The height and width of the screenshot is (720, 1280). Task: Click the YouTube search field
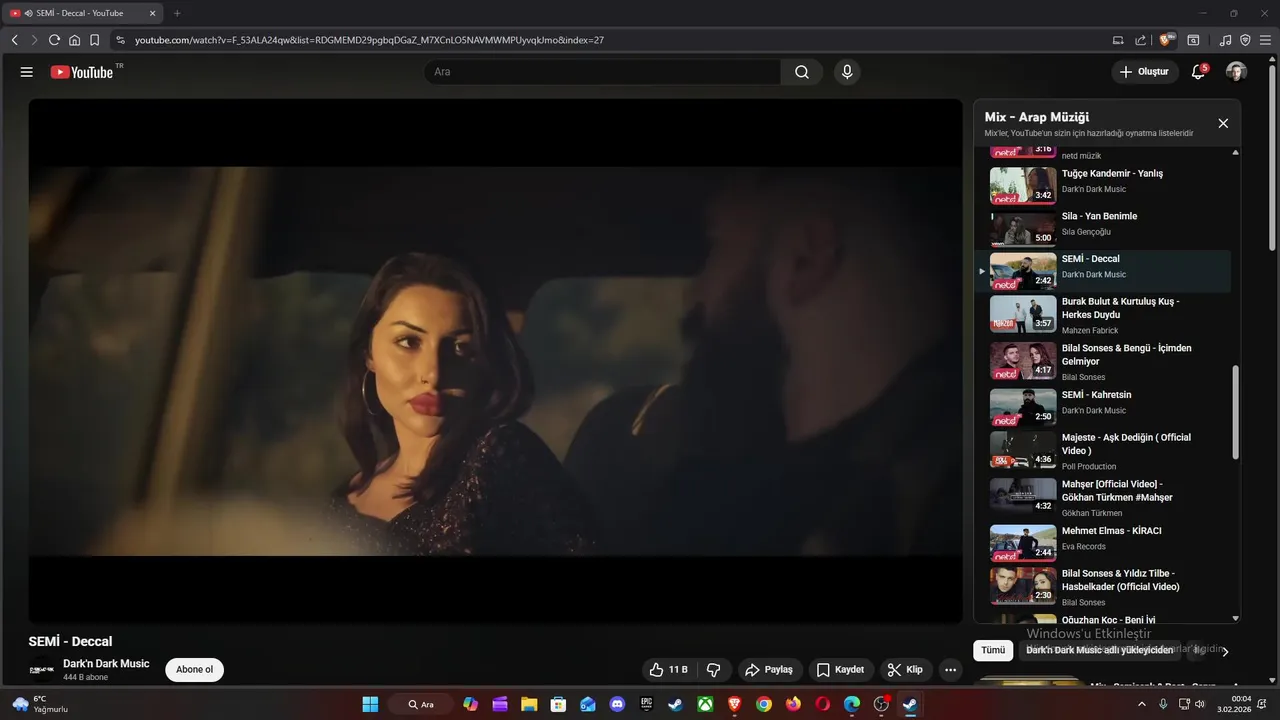point(603,72)
